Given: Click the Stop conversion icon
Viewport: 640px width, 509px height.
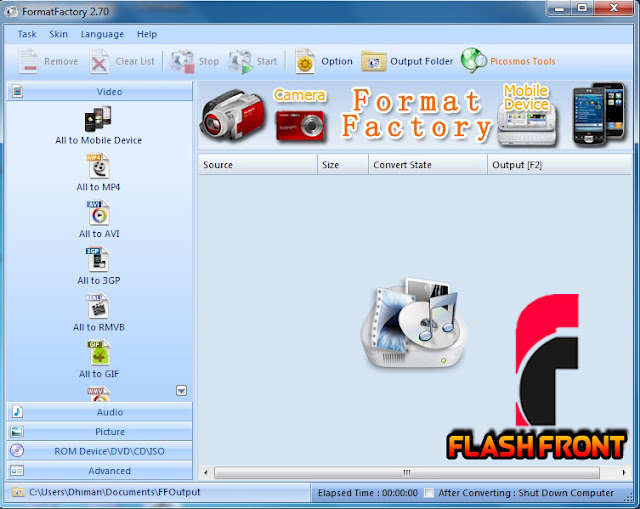Looking at the screenshot, I should [x=182, y=62].
